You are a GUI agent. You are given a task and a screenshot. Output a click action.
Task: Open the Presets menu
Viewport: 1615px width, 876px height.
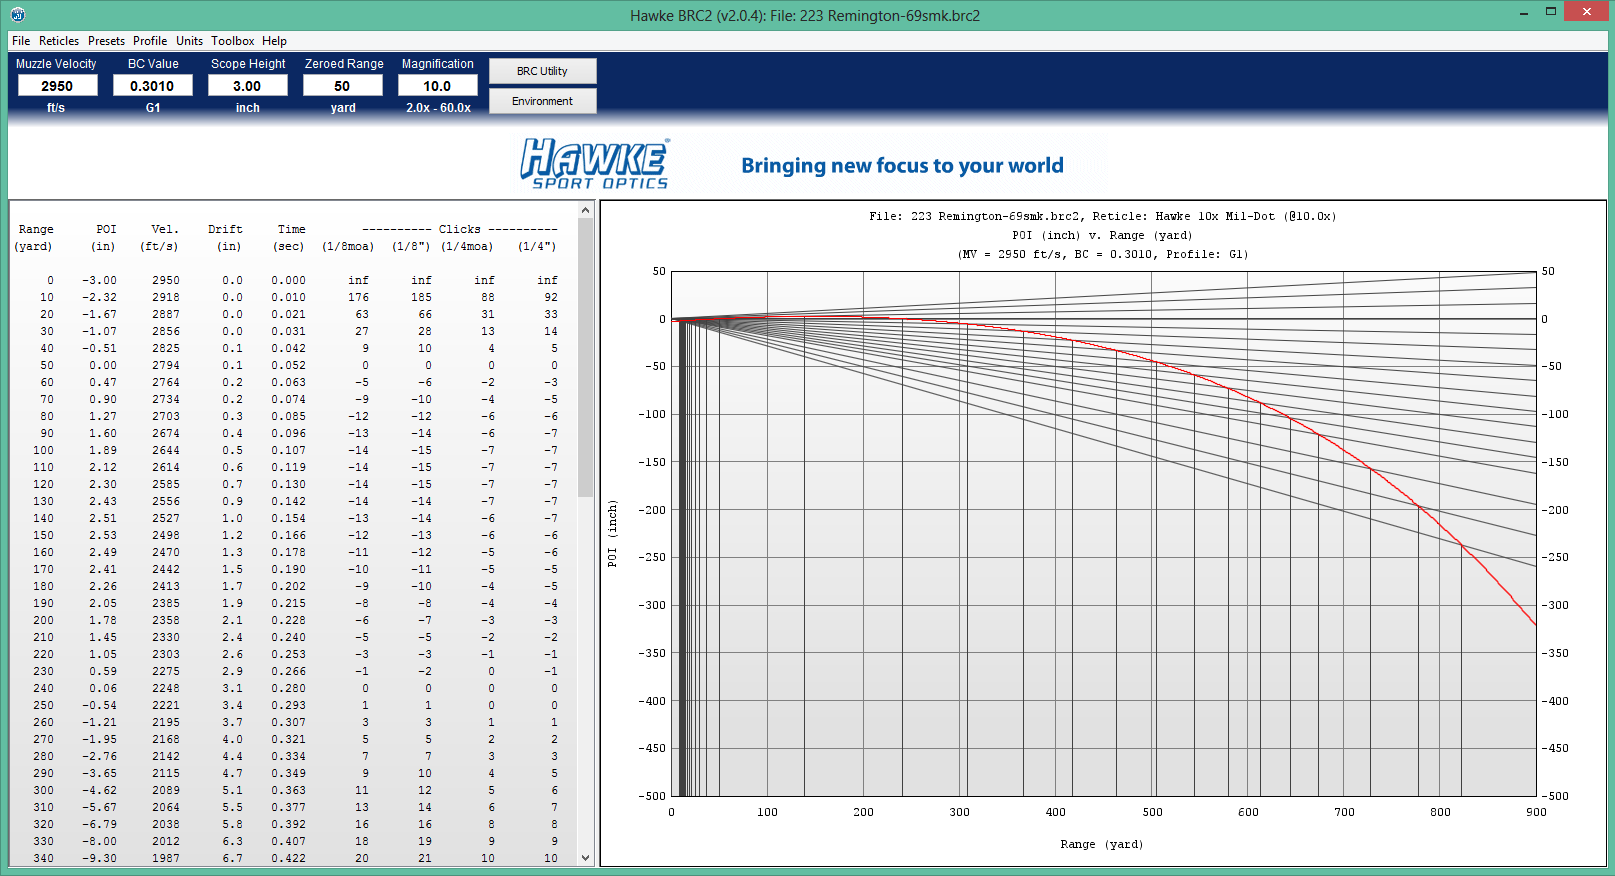pos(106,41)
